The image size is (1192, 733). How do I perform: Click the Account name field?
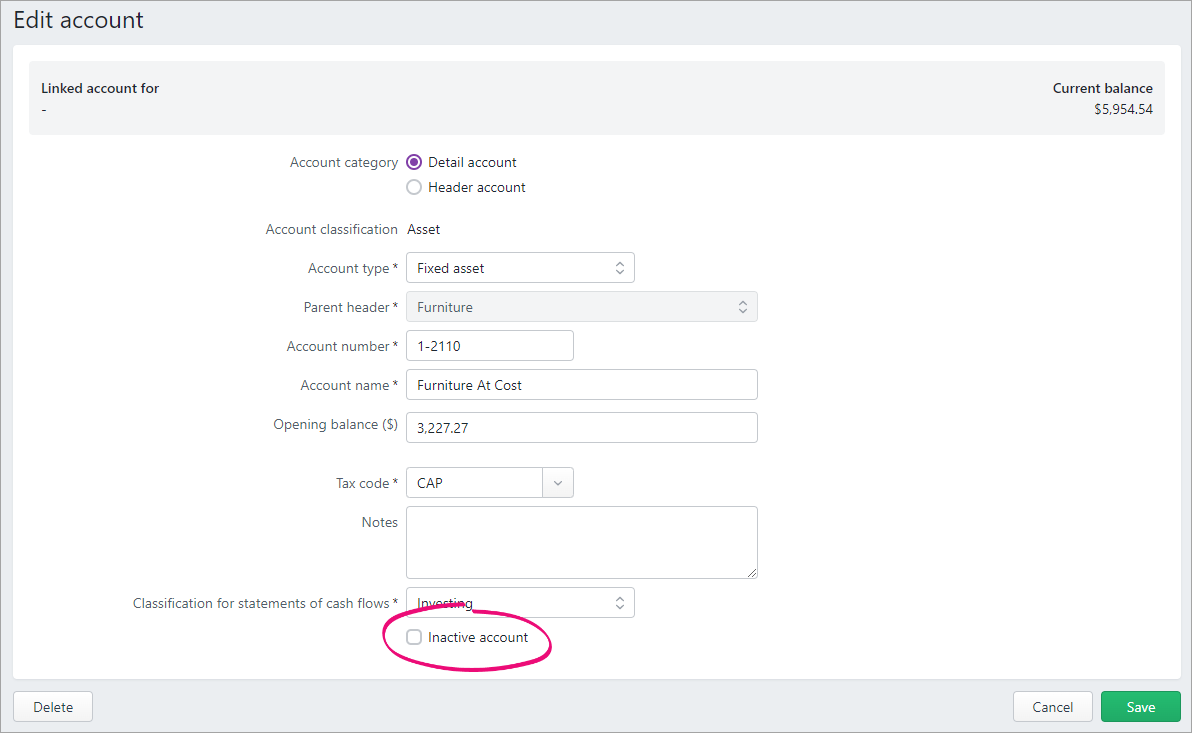coord(582,384)
